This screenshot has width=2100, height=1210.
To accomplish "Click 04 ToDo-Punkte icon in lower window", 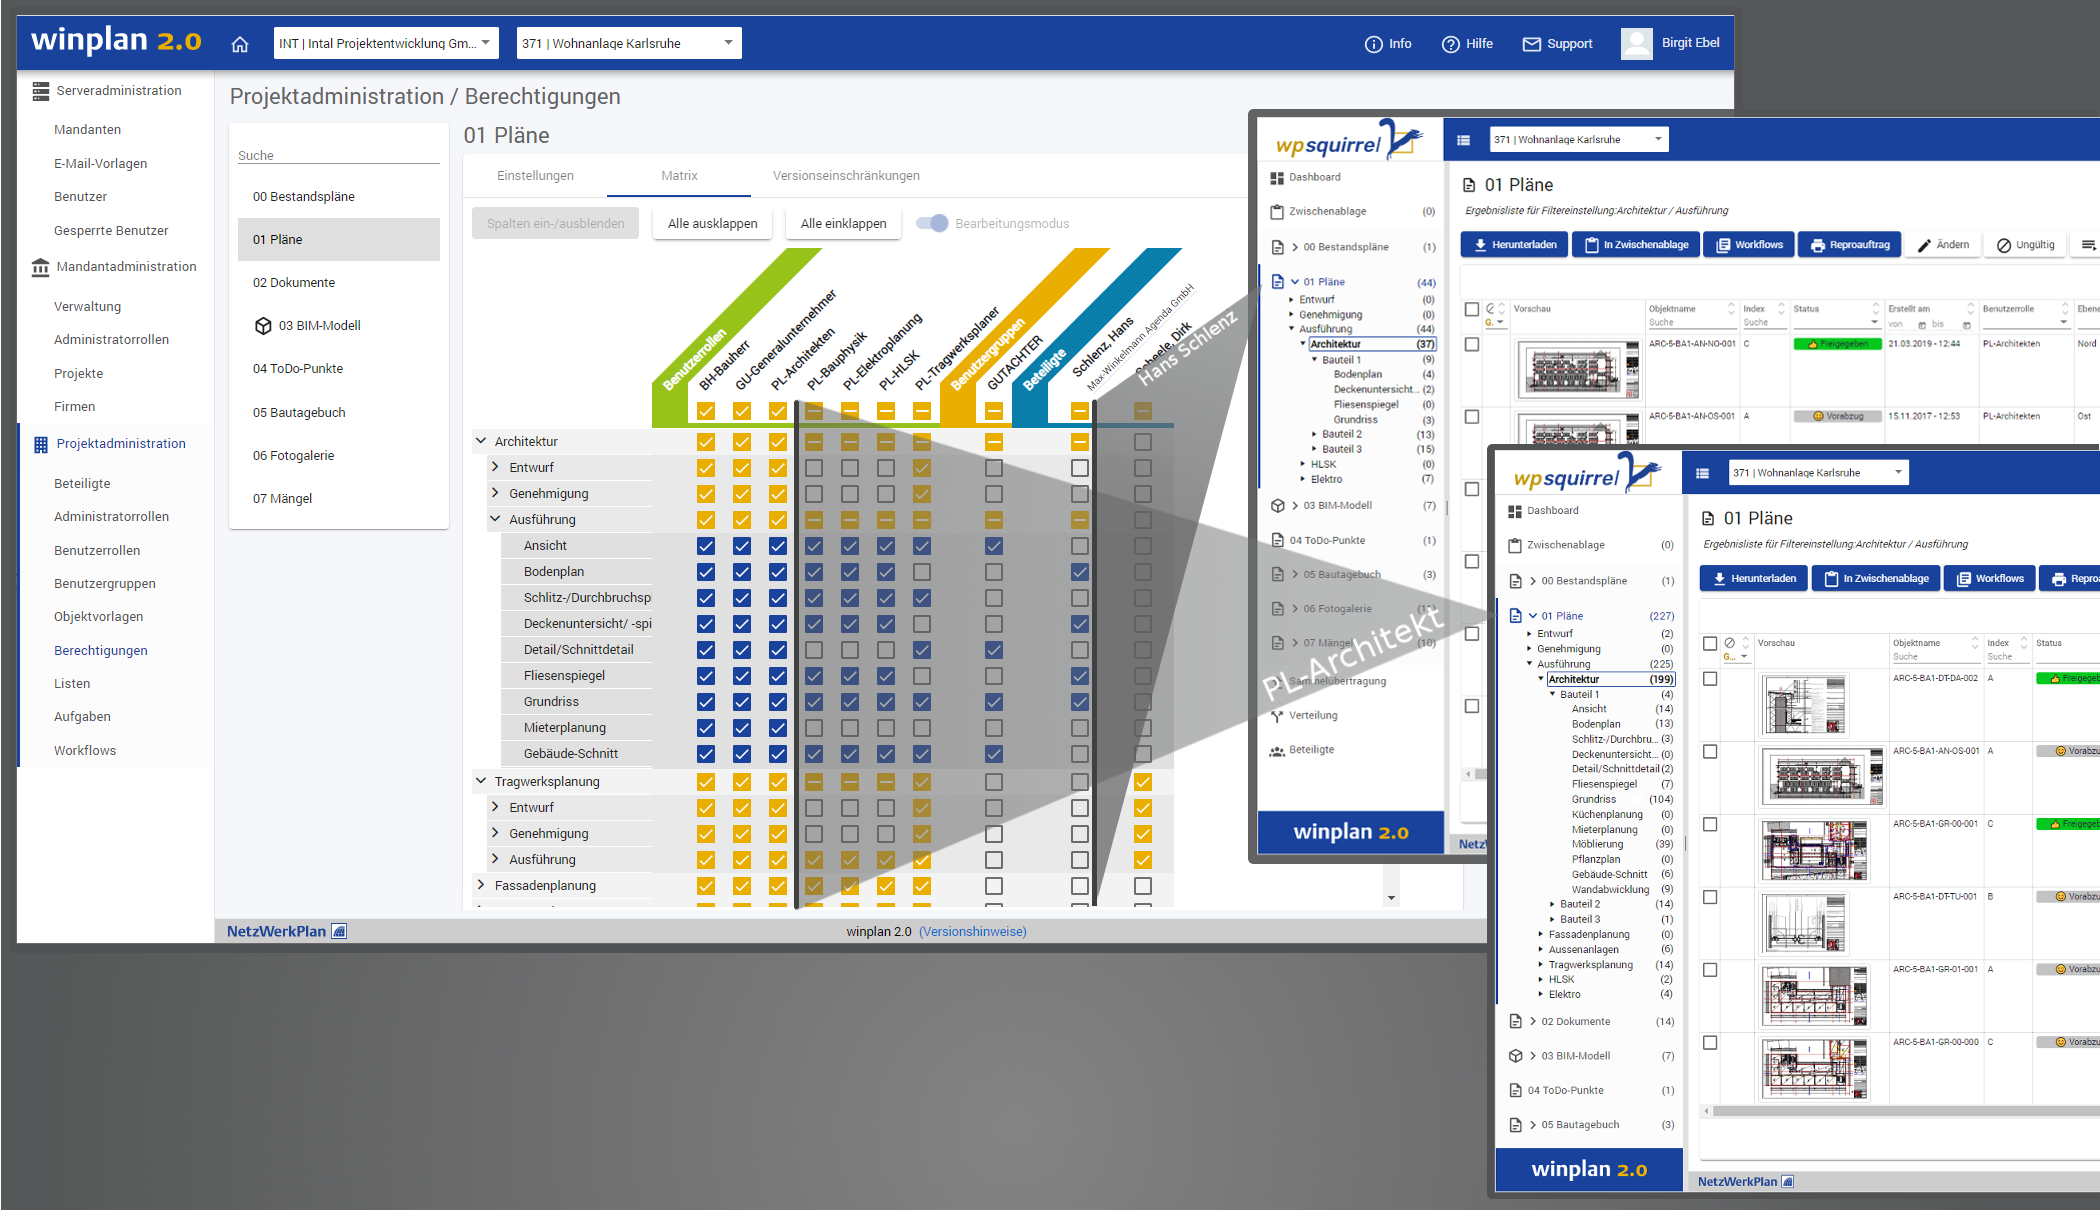I will pos(1516,1091).
